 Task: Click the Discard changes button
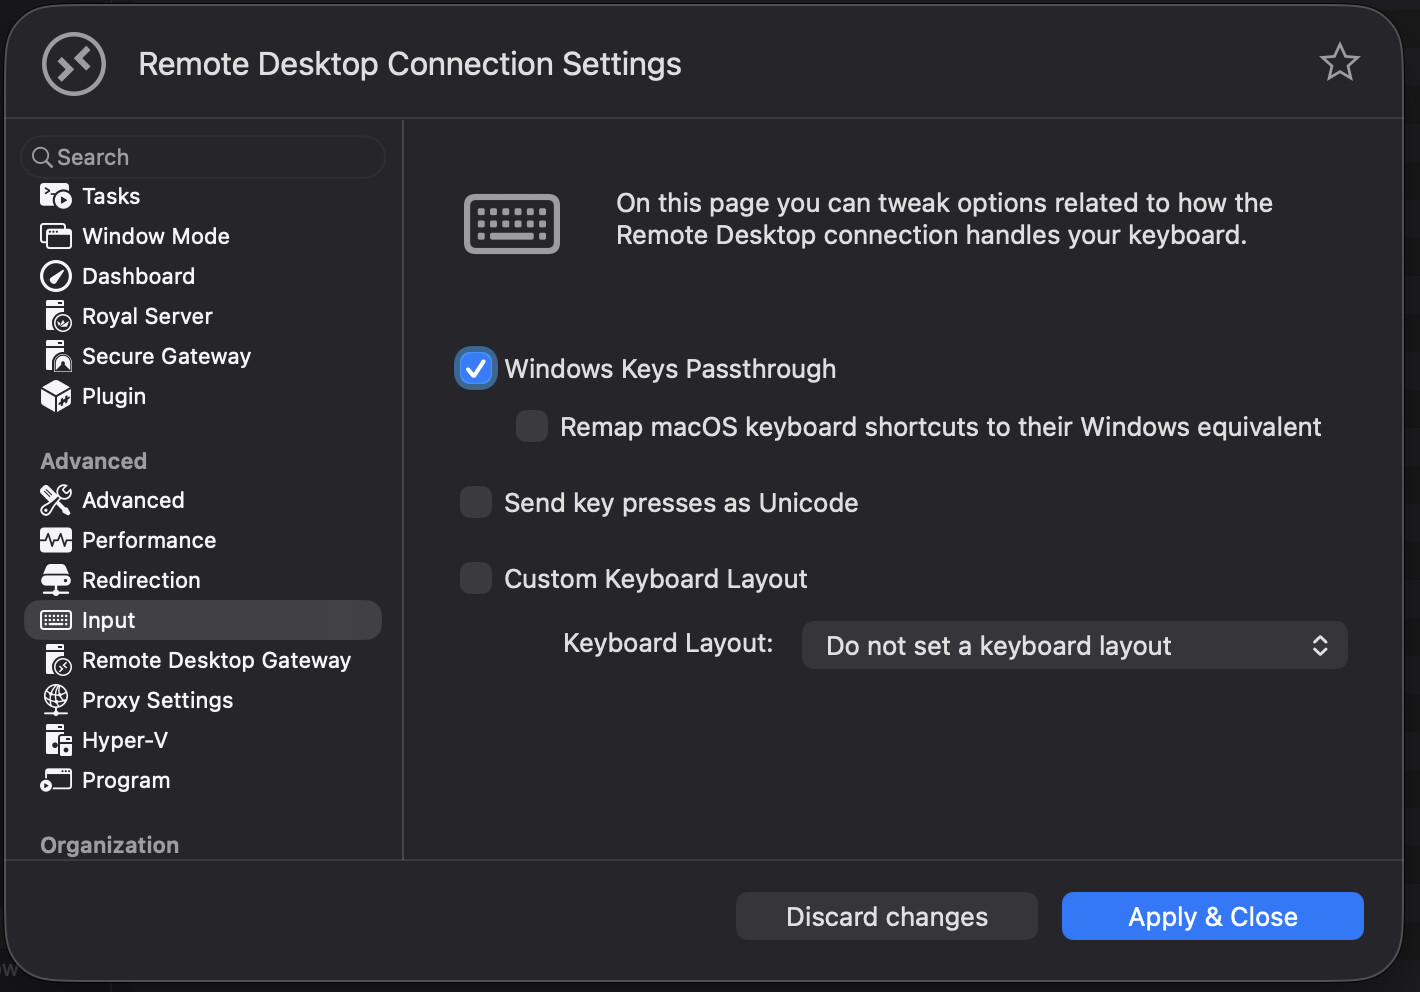pos(887,916)
